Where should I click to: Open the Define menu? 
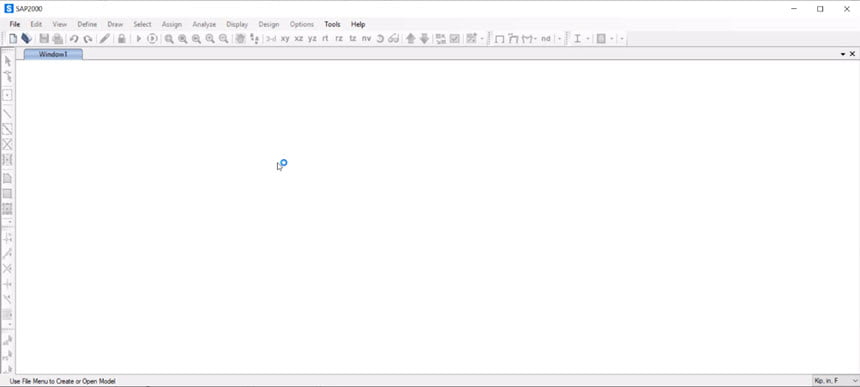(x=87, y=24)
